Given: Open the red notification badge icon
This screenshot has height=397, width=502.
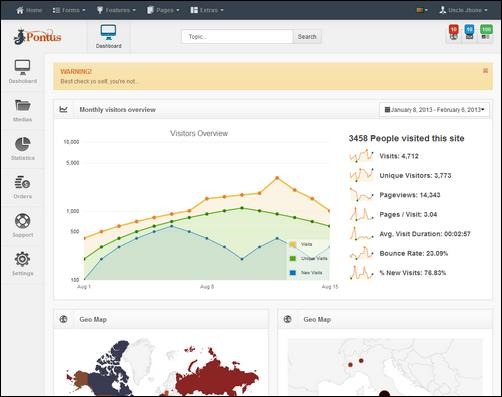Looking at the screenshot, I should click(453, 33).
